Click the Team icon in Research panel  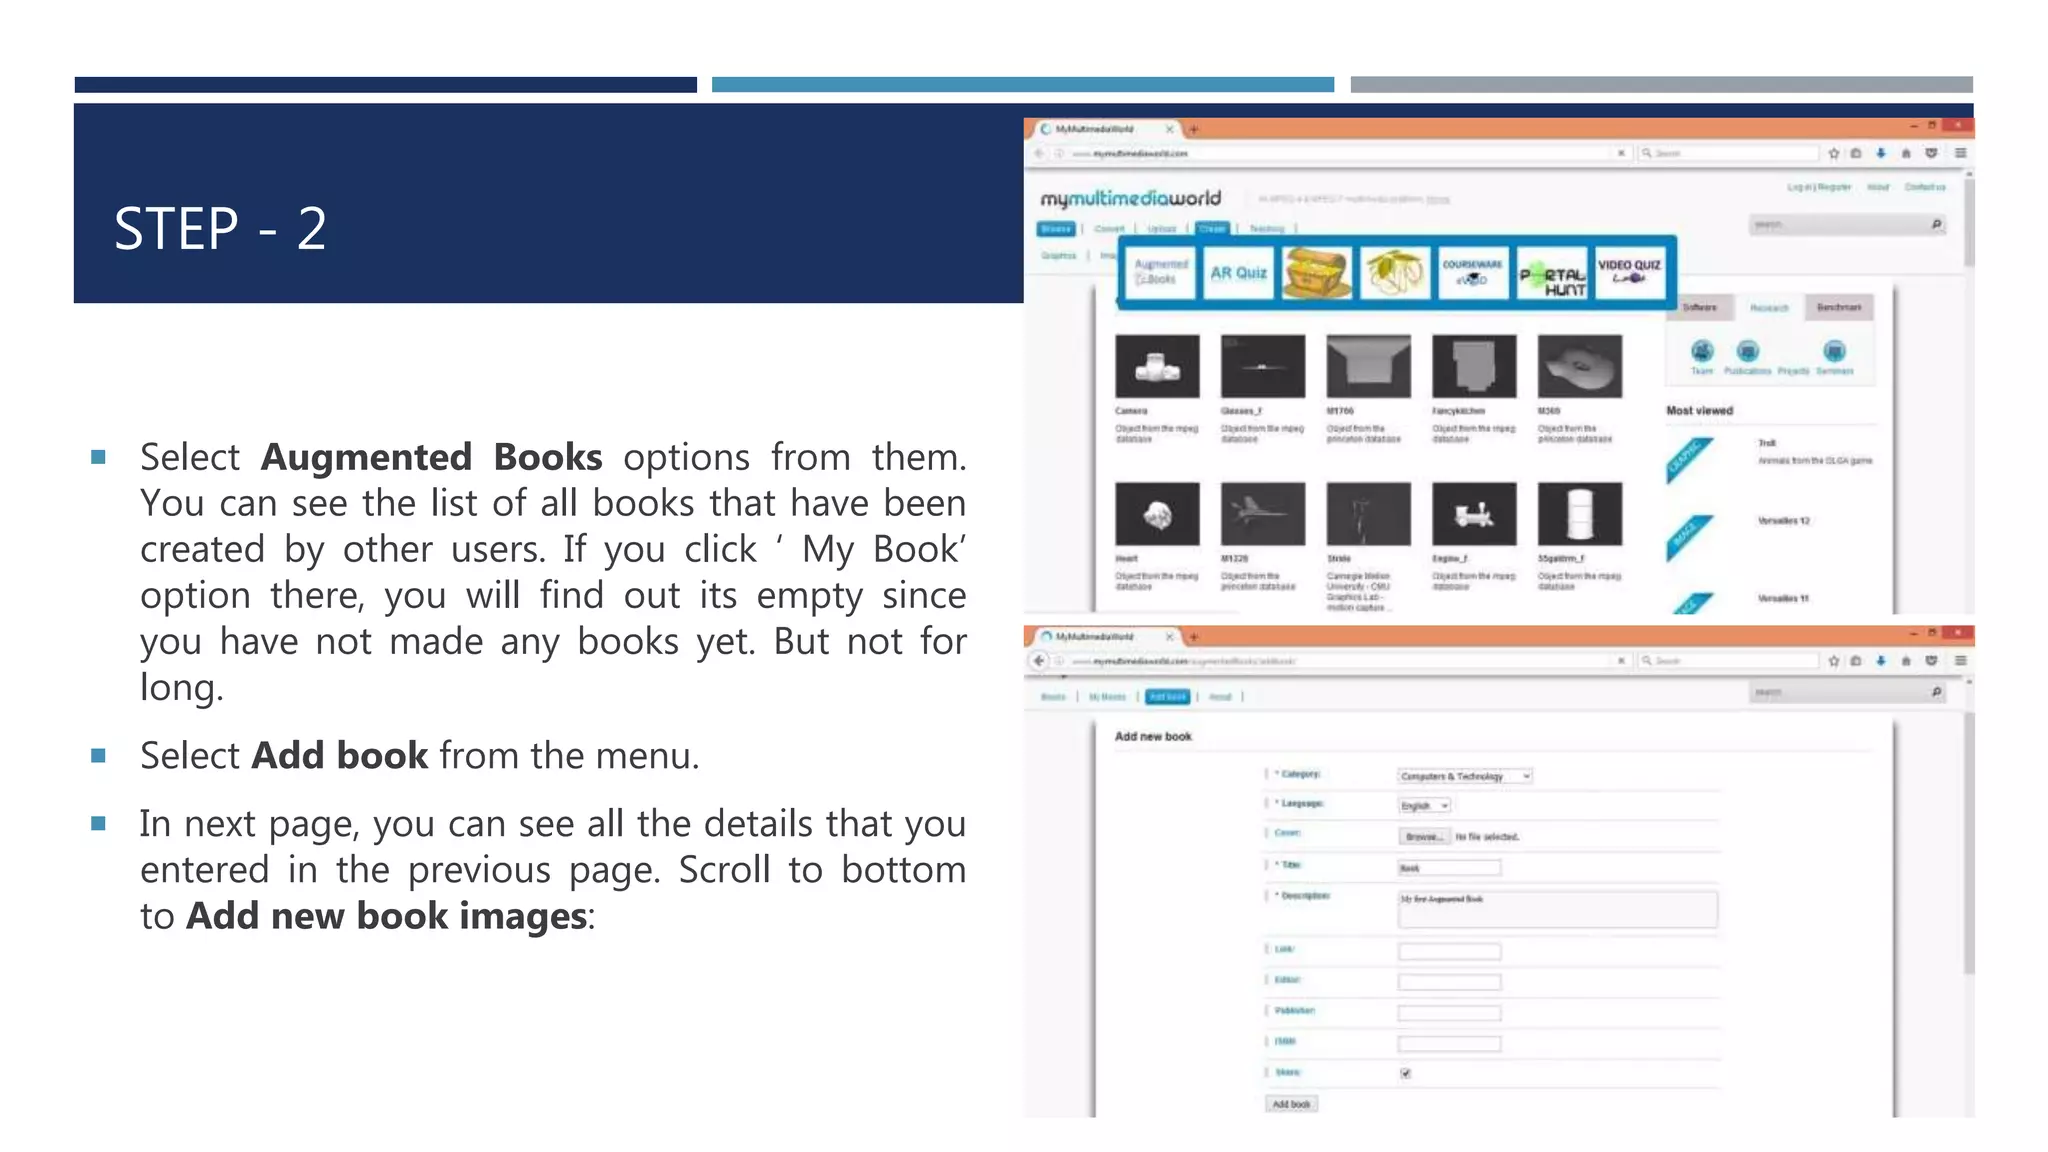pos(1702,352)
